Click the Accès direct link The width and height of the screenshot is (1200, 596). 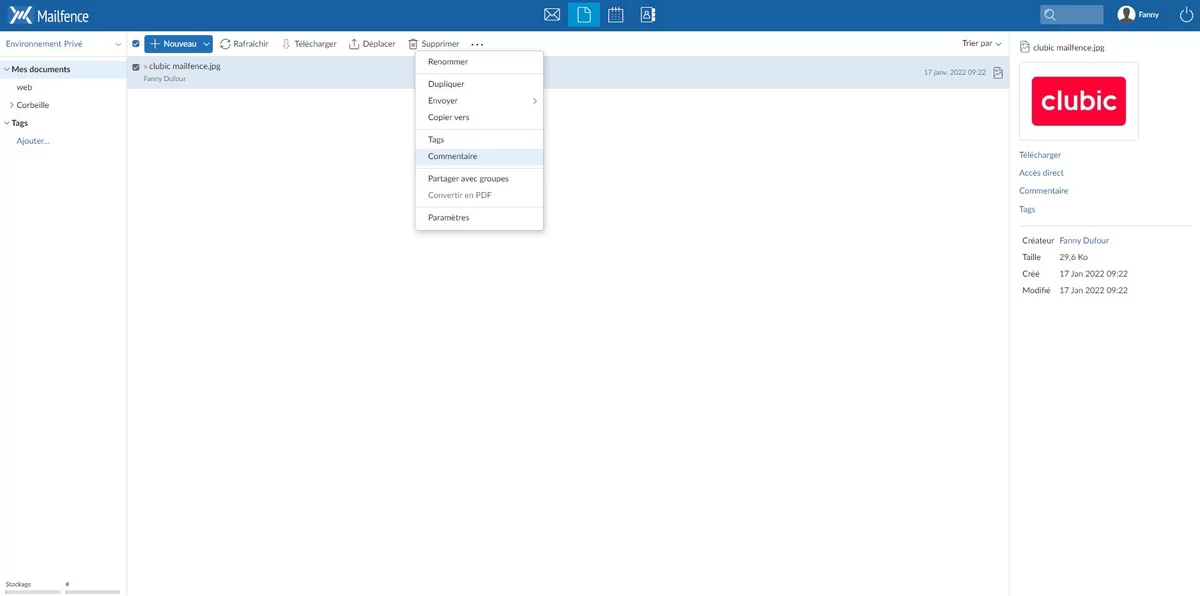point(1041,173)
